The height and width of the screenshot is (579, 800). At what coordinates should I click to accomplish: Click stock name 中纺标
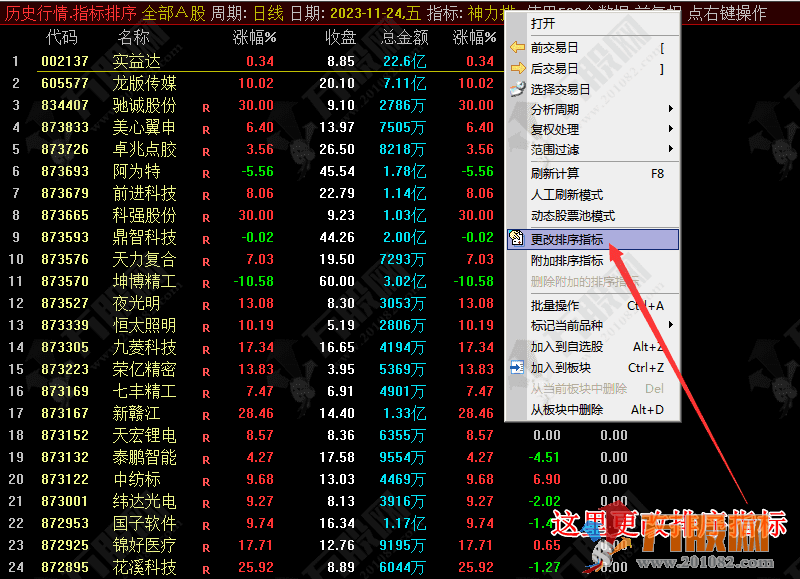click(x=136, y=479)
